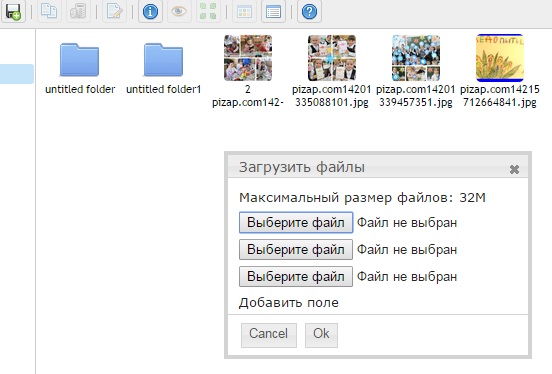Click the Добавить поле link

[x=289, y=303]
